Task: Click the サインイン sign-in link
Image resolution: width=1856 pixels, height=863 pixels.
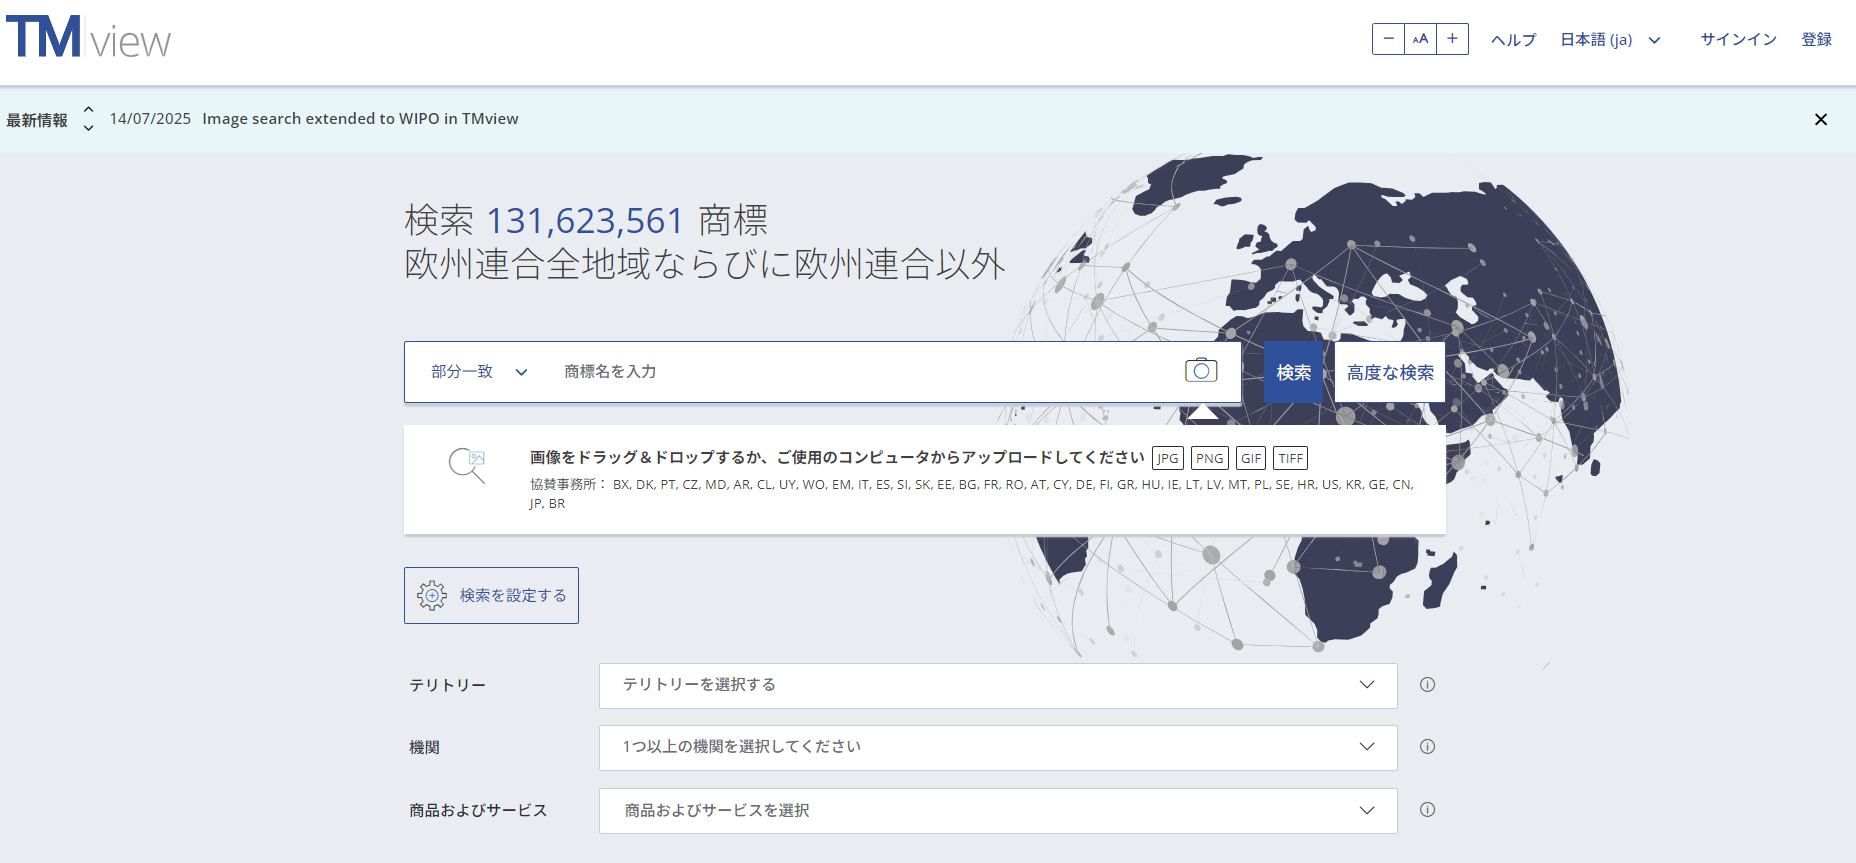Action: tap(1739, 39)
